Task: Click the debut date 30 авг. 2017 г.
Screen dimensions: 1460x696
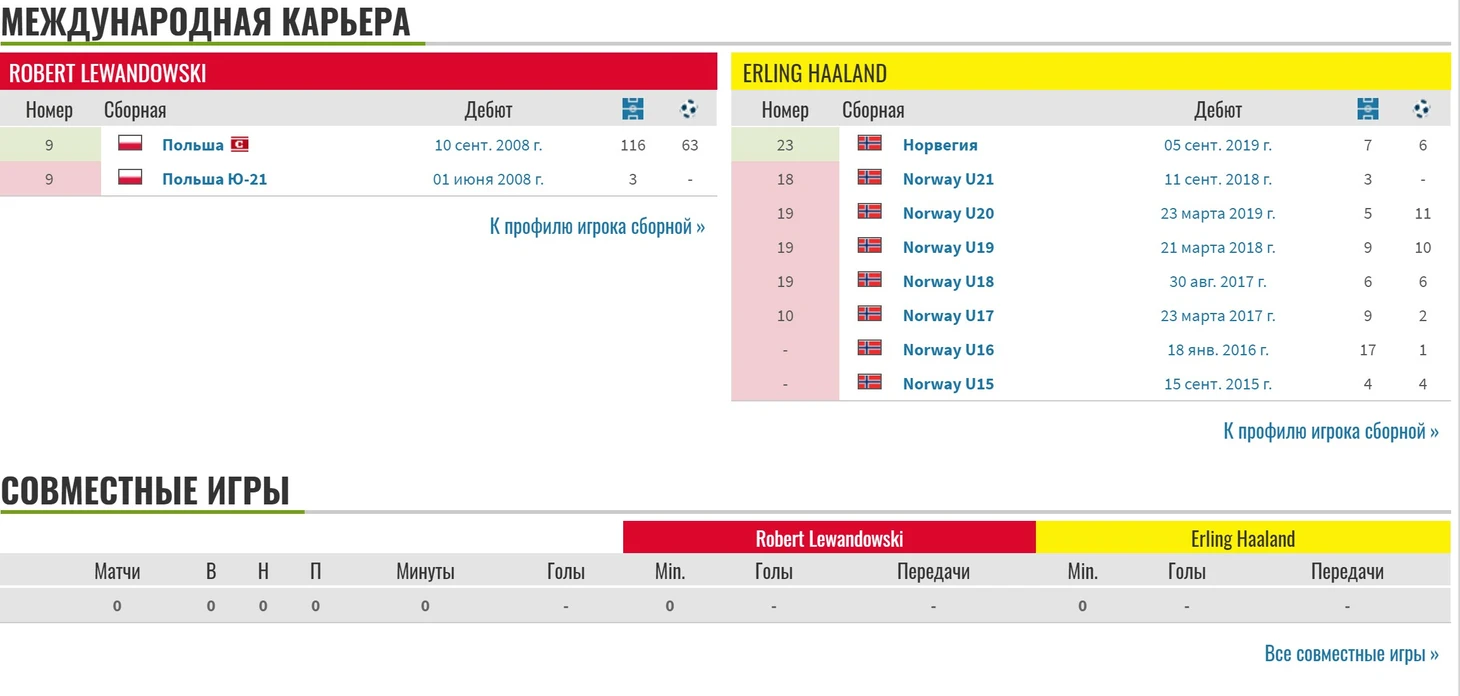Action: point(1218,281)
